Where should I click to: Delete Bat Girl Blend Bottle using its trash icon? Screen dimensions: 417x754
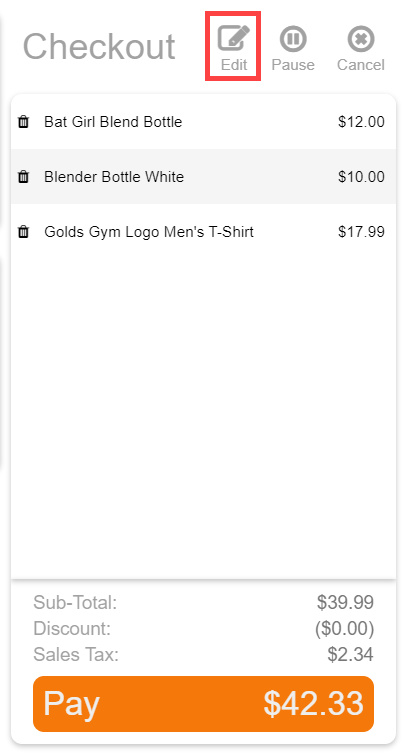tap(23, 122)
